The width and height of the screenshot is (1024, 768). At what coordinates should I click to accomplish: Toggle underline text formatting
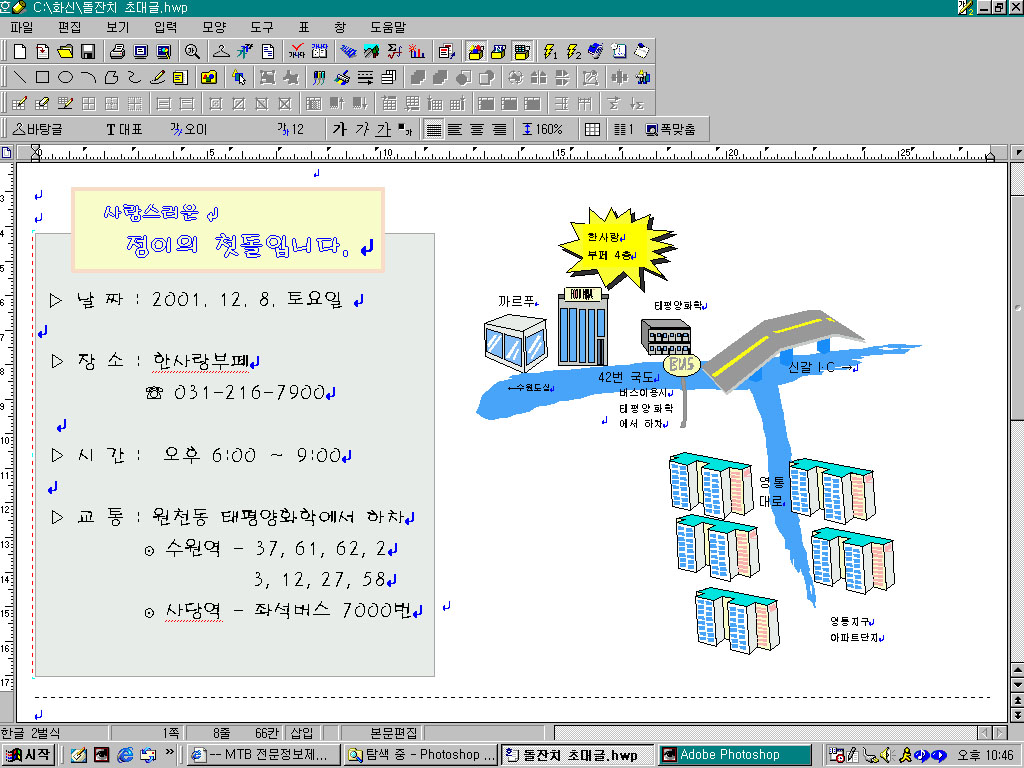click(x=382, y=129)
